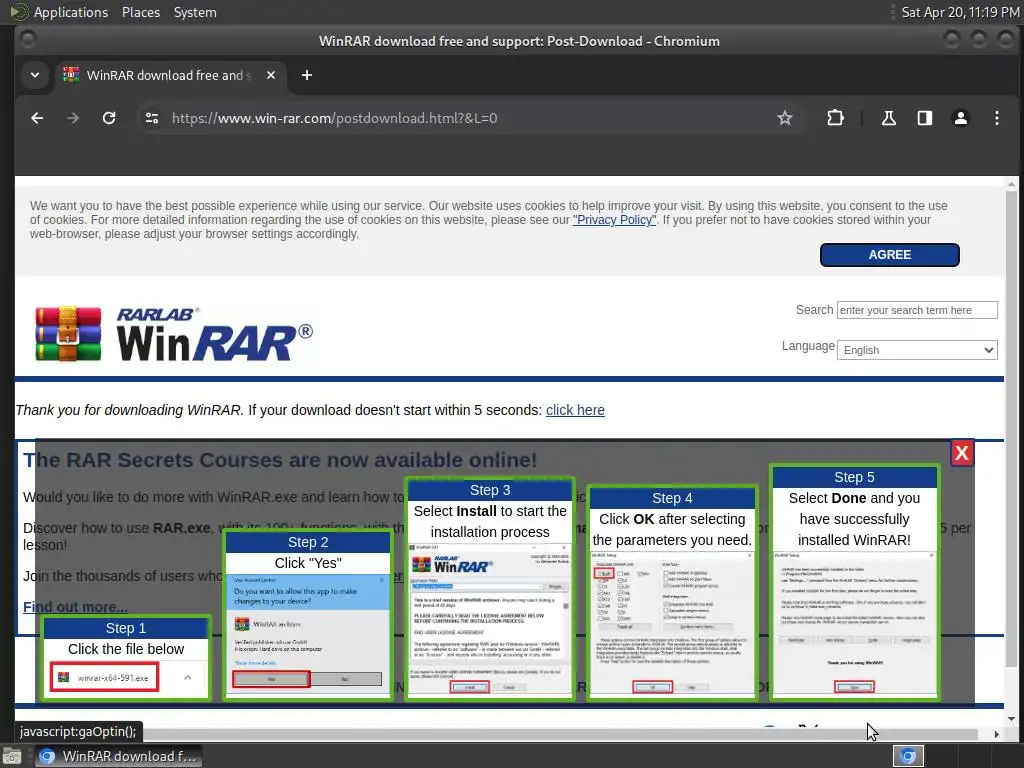Select the WinRAR download taskbar window button

click(118, 756)
